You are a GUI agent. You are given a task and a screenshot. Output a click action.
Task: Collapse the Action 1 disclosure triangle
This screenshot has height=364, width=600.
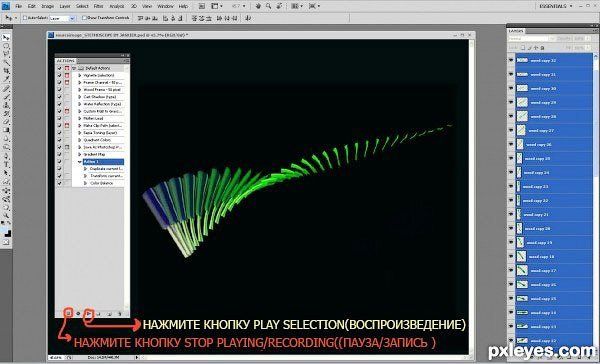[x=80, y=162]
